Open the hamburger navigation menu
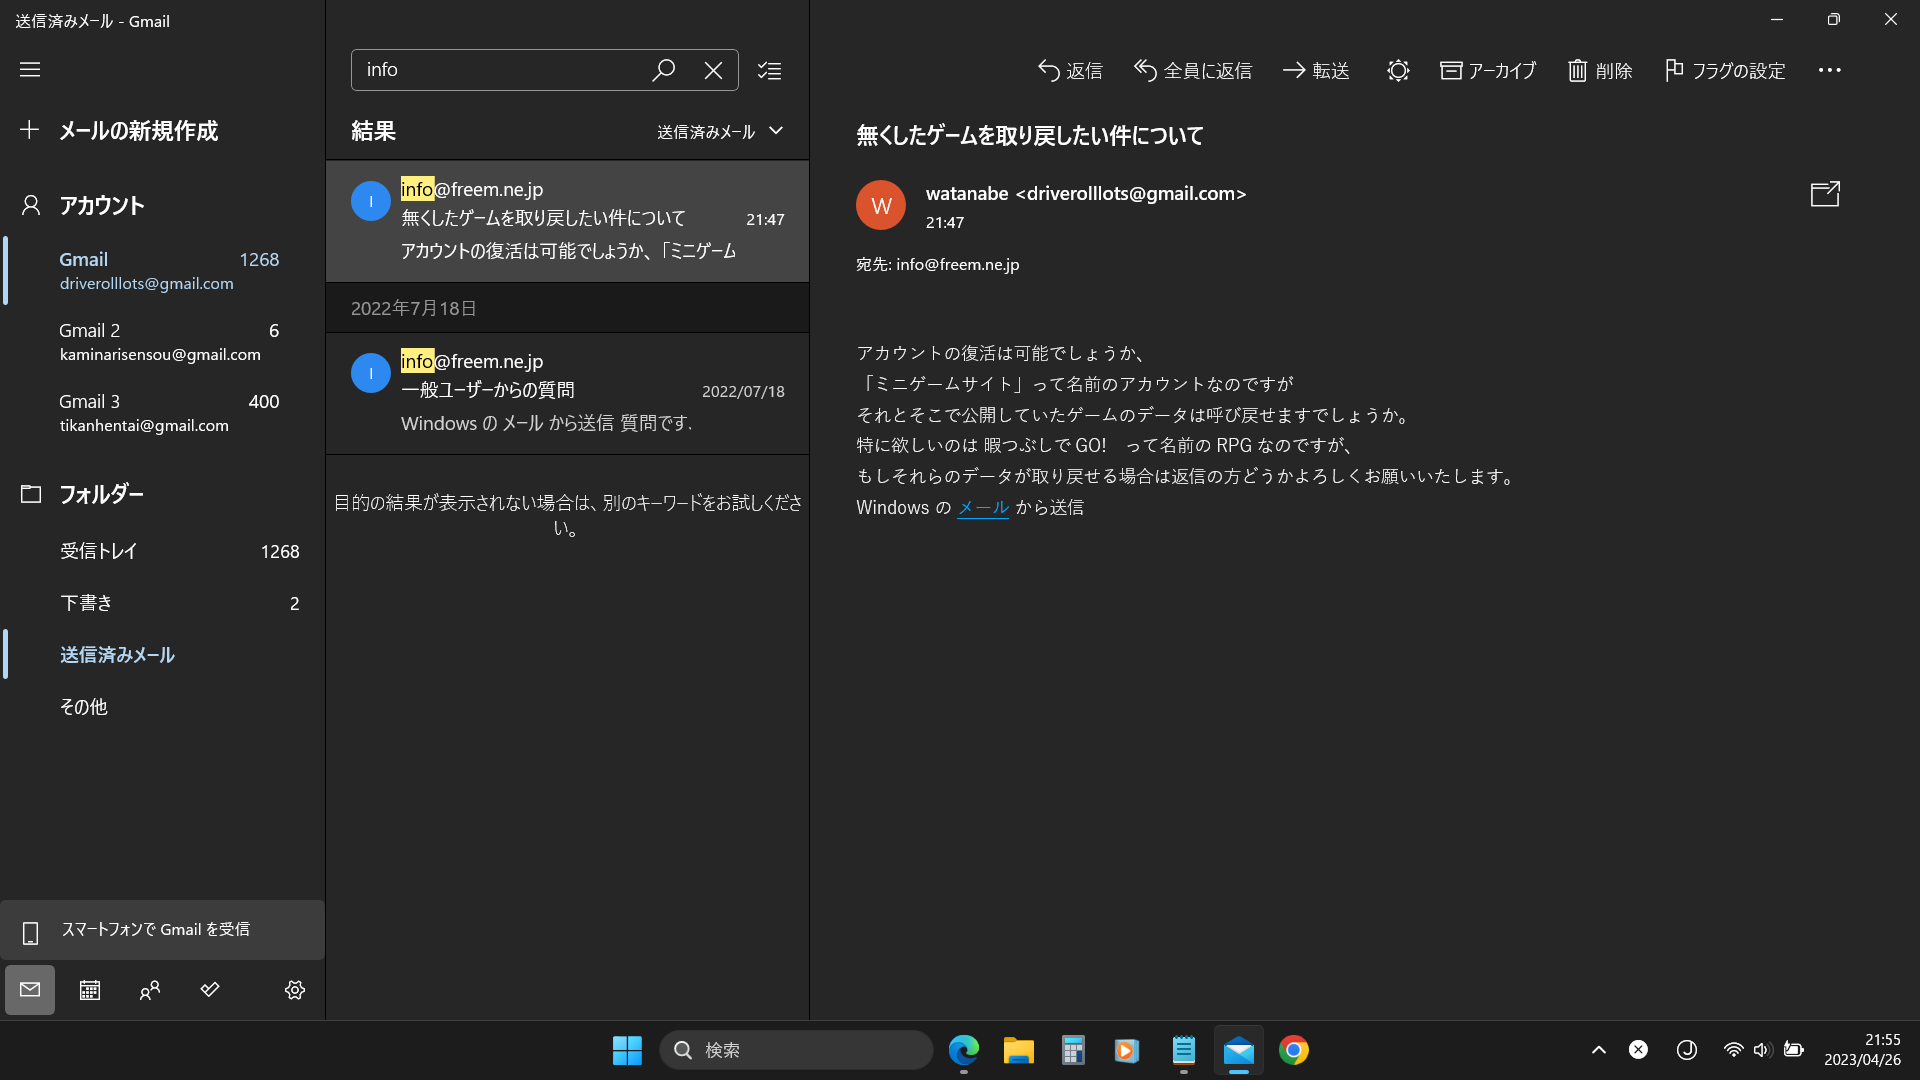This screenshot has width=1920, height=1080. pyautogui.click(x=30, y=70)
